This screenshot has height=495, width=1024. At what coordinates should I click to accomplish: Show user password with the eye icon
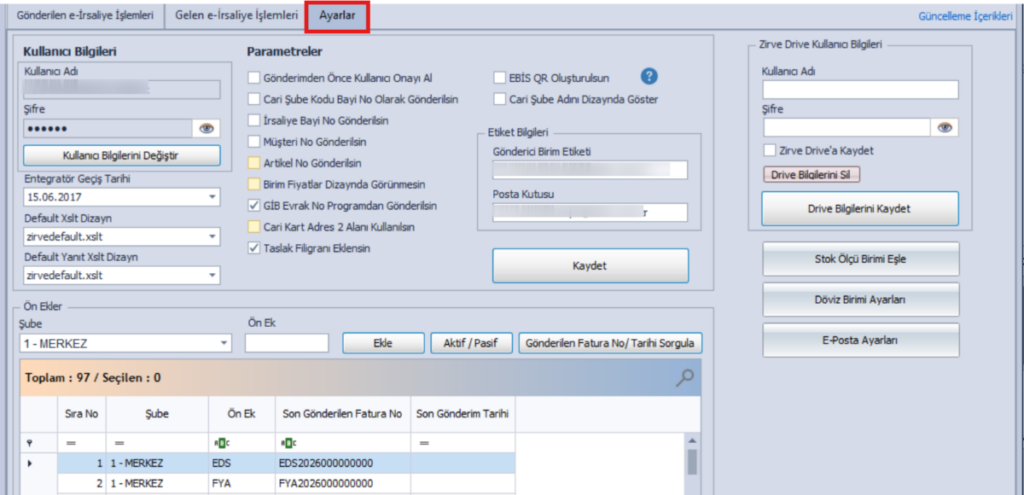tap(207, 129)
